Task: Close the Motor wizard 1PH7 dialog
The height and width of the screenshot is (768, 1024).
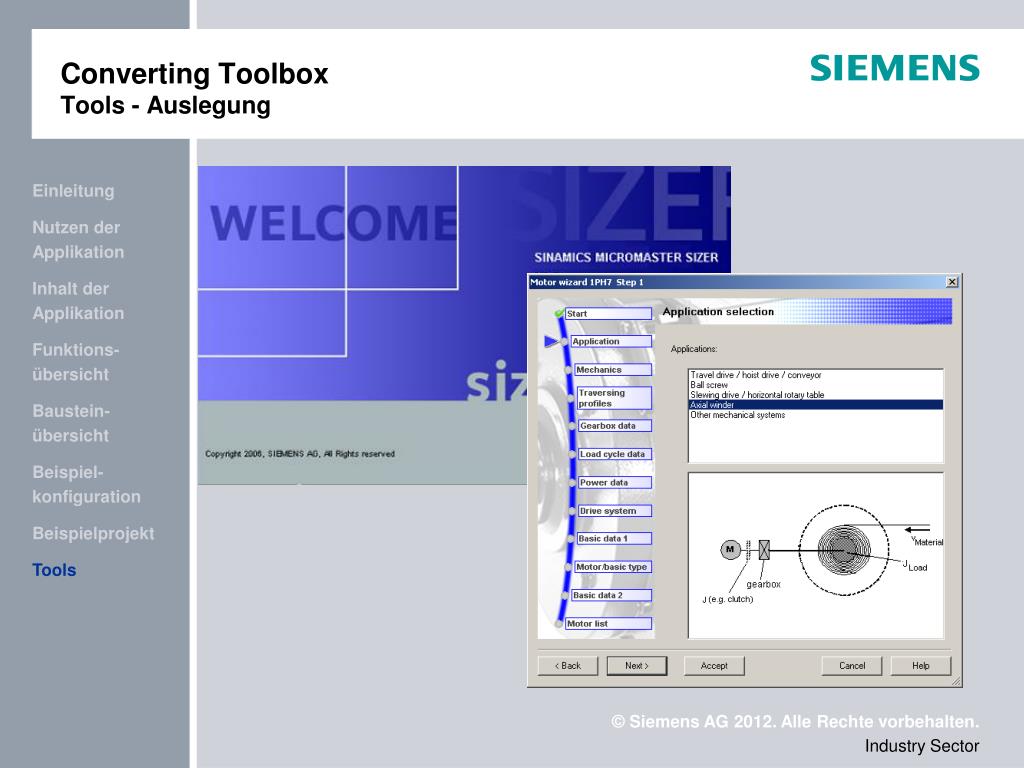Action: point(952,281)
